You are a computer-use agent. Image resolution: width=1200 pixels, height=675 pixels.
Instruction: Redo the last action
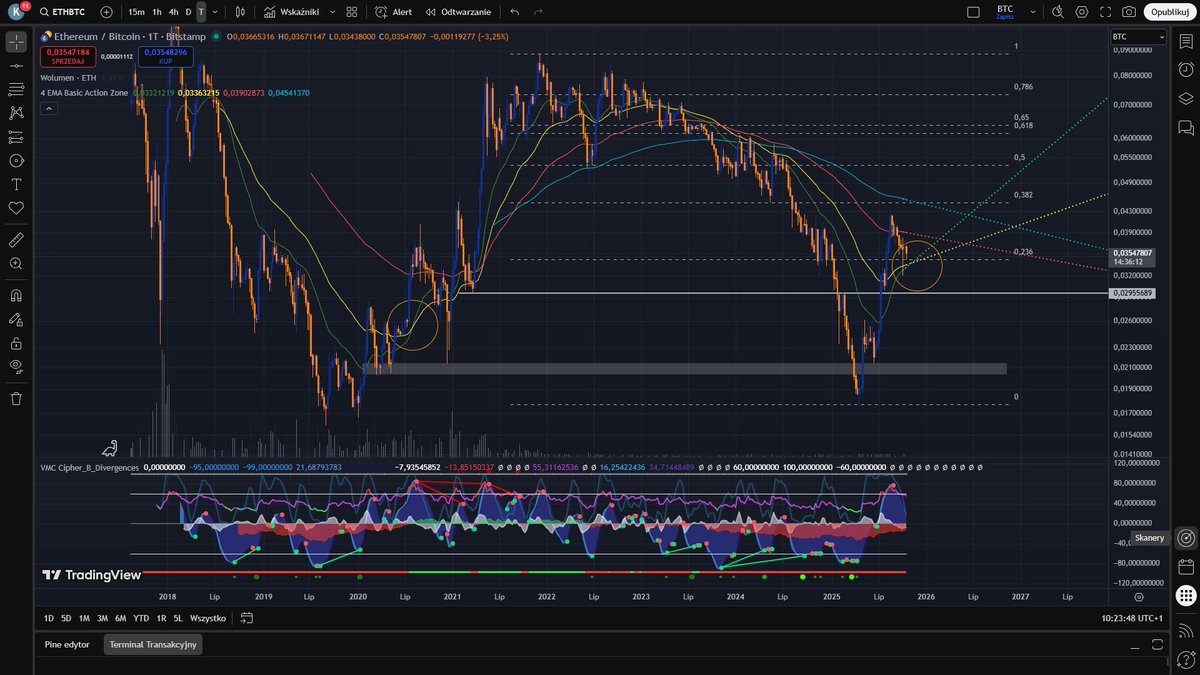click(539, 12)
